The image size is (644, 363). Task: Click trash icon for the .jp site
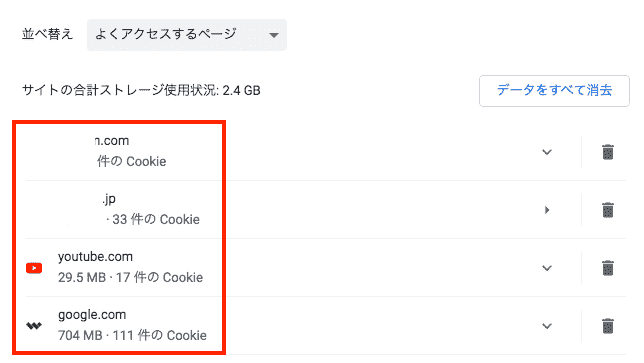607,210
